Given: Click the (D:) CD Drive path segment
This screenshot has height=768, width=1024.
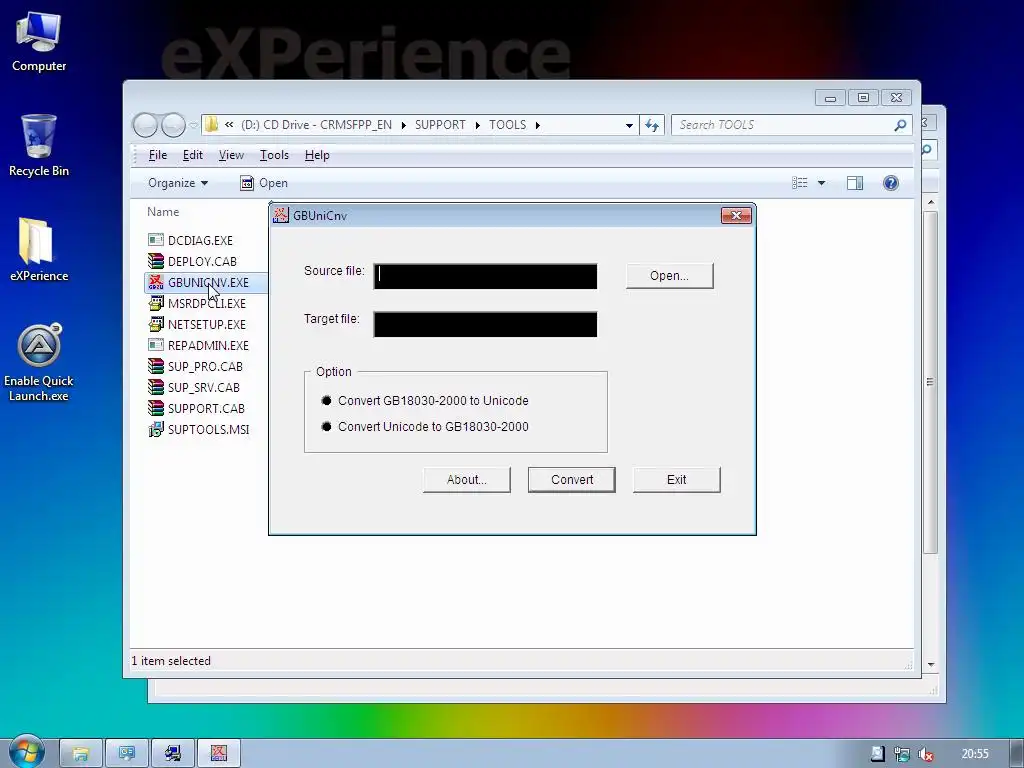Looking at the screenshot, I should pos(316,125).
